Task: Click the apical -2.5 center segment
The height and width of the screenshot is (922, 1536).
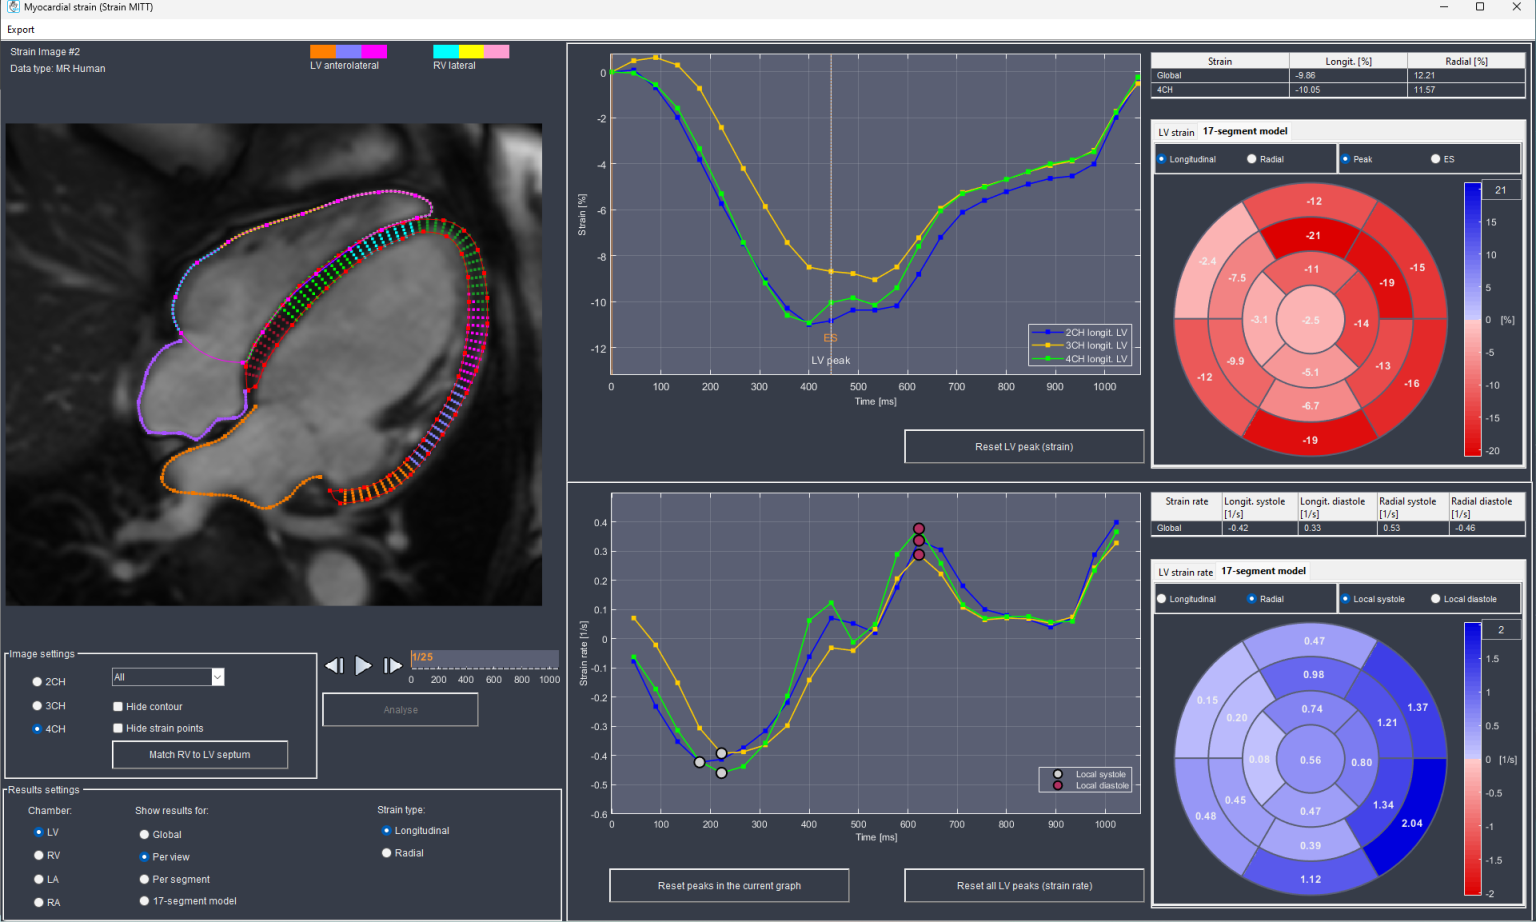Action: [x=1311, y=320]
